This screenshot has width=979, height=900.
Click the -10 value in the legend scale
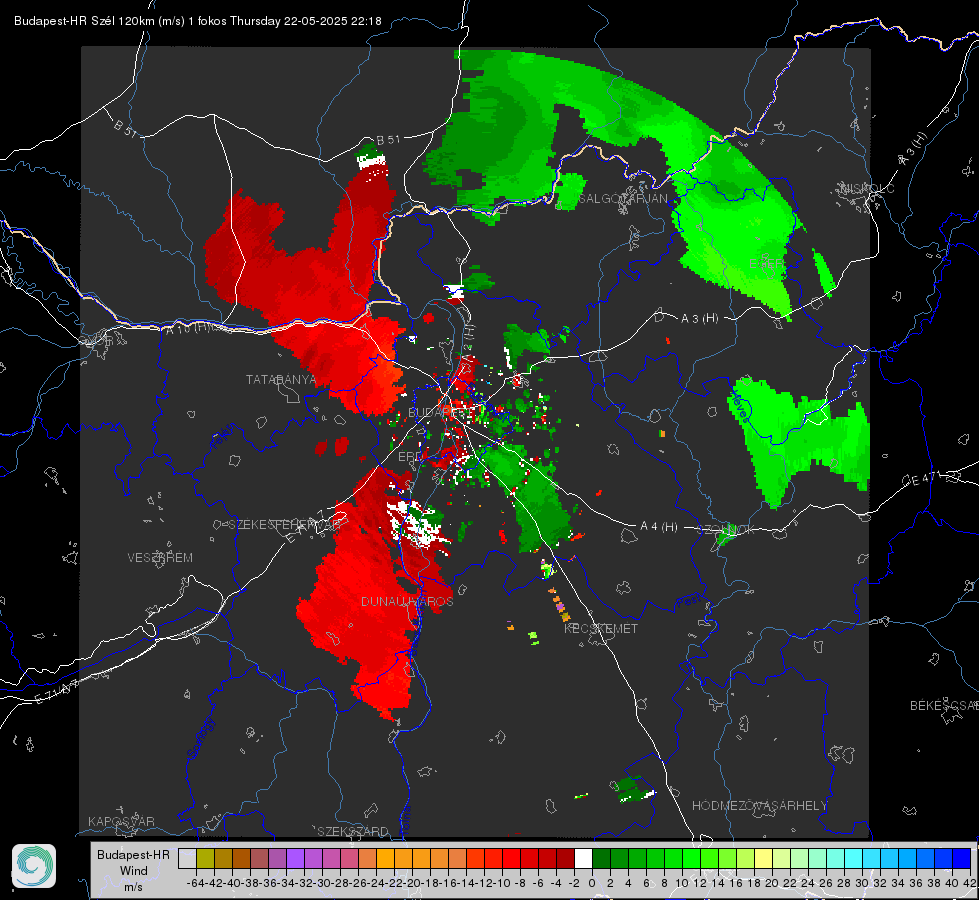point(502,883)
